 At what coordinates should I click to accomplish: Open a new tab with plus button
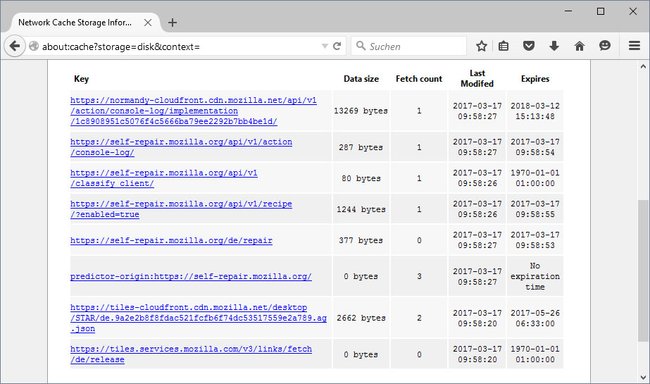(172, 22)
